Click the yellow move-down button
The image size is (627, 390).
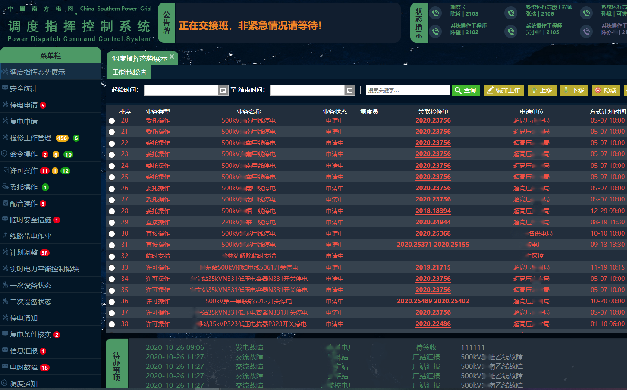point(574,90)
